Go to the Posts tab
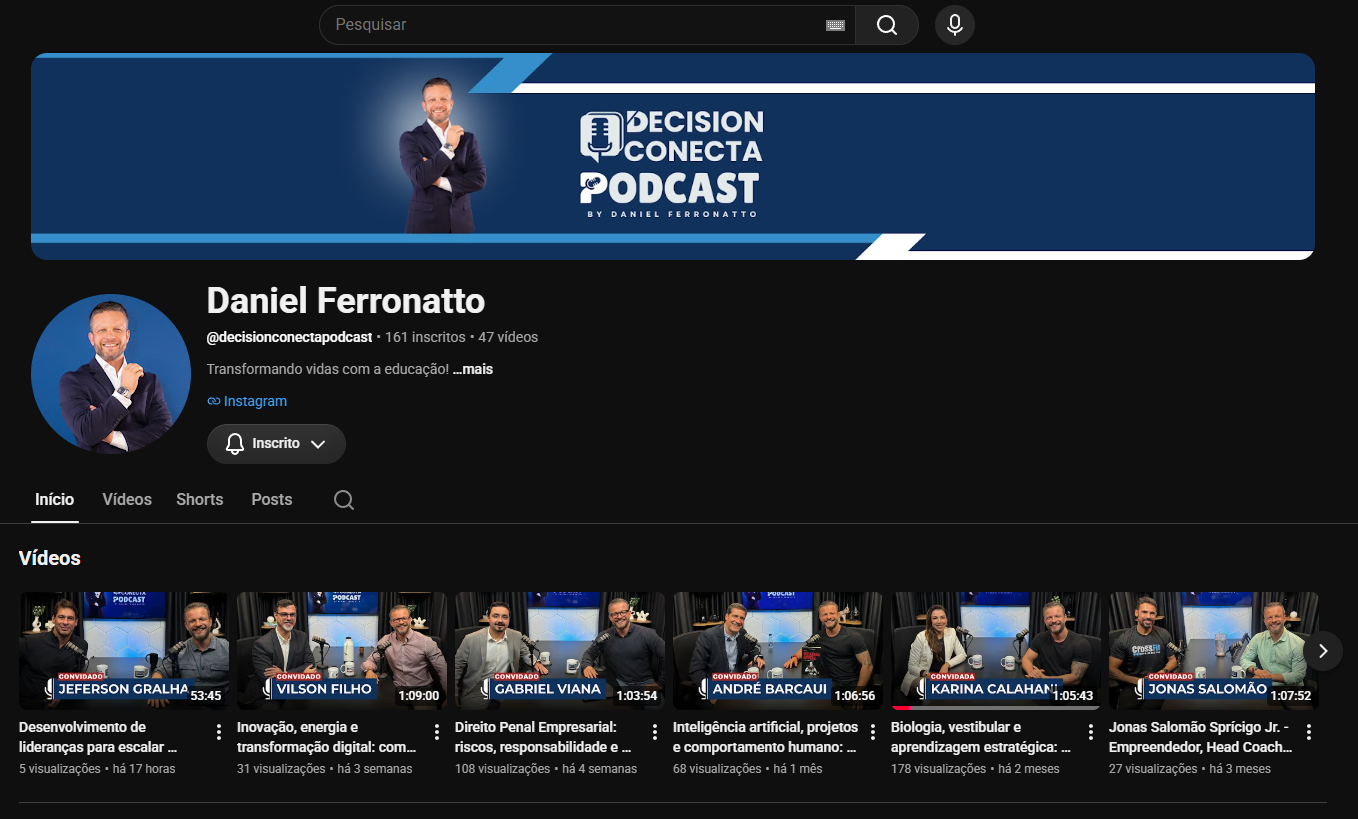1358x819 pixels. coord(272,499)
